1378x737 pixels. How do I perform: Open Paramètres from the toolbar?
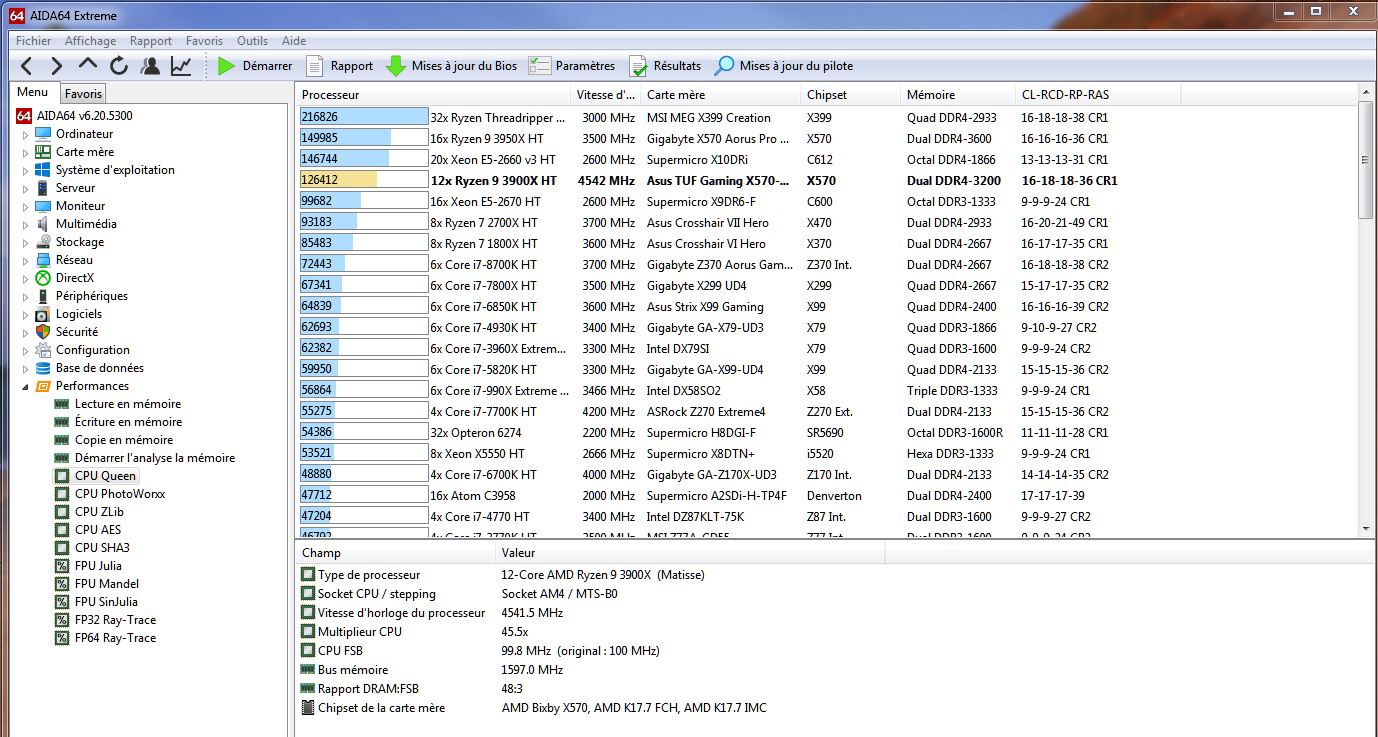[x=573, y=66]
